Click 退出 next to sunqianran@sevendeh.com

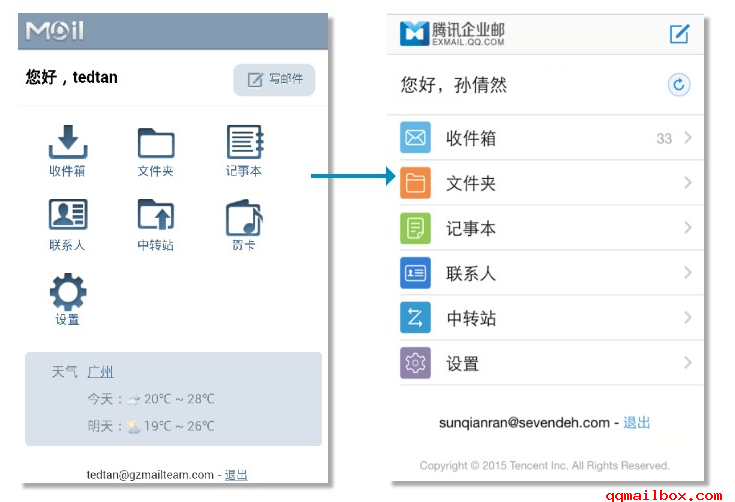click(637, 423)
